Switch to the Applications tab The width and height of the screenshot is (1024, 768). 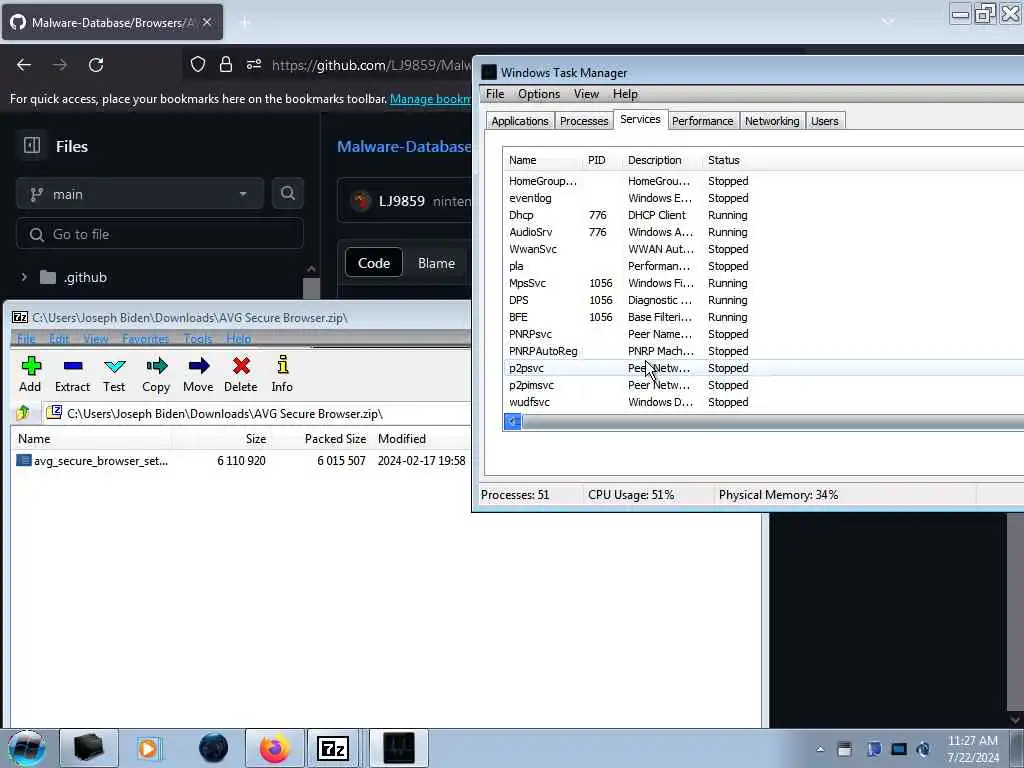click(x=520, y=121)
